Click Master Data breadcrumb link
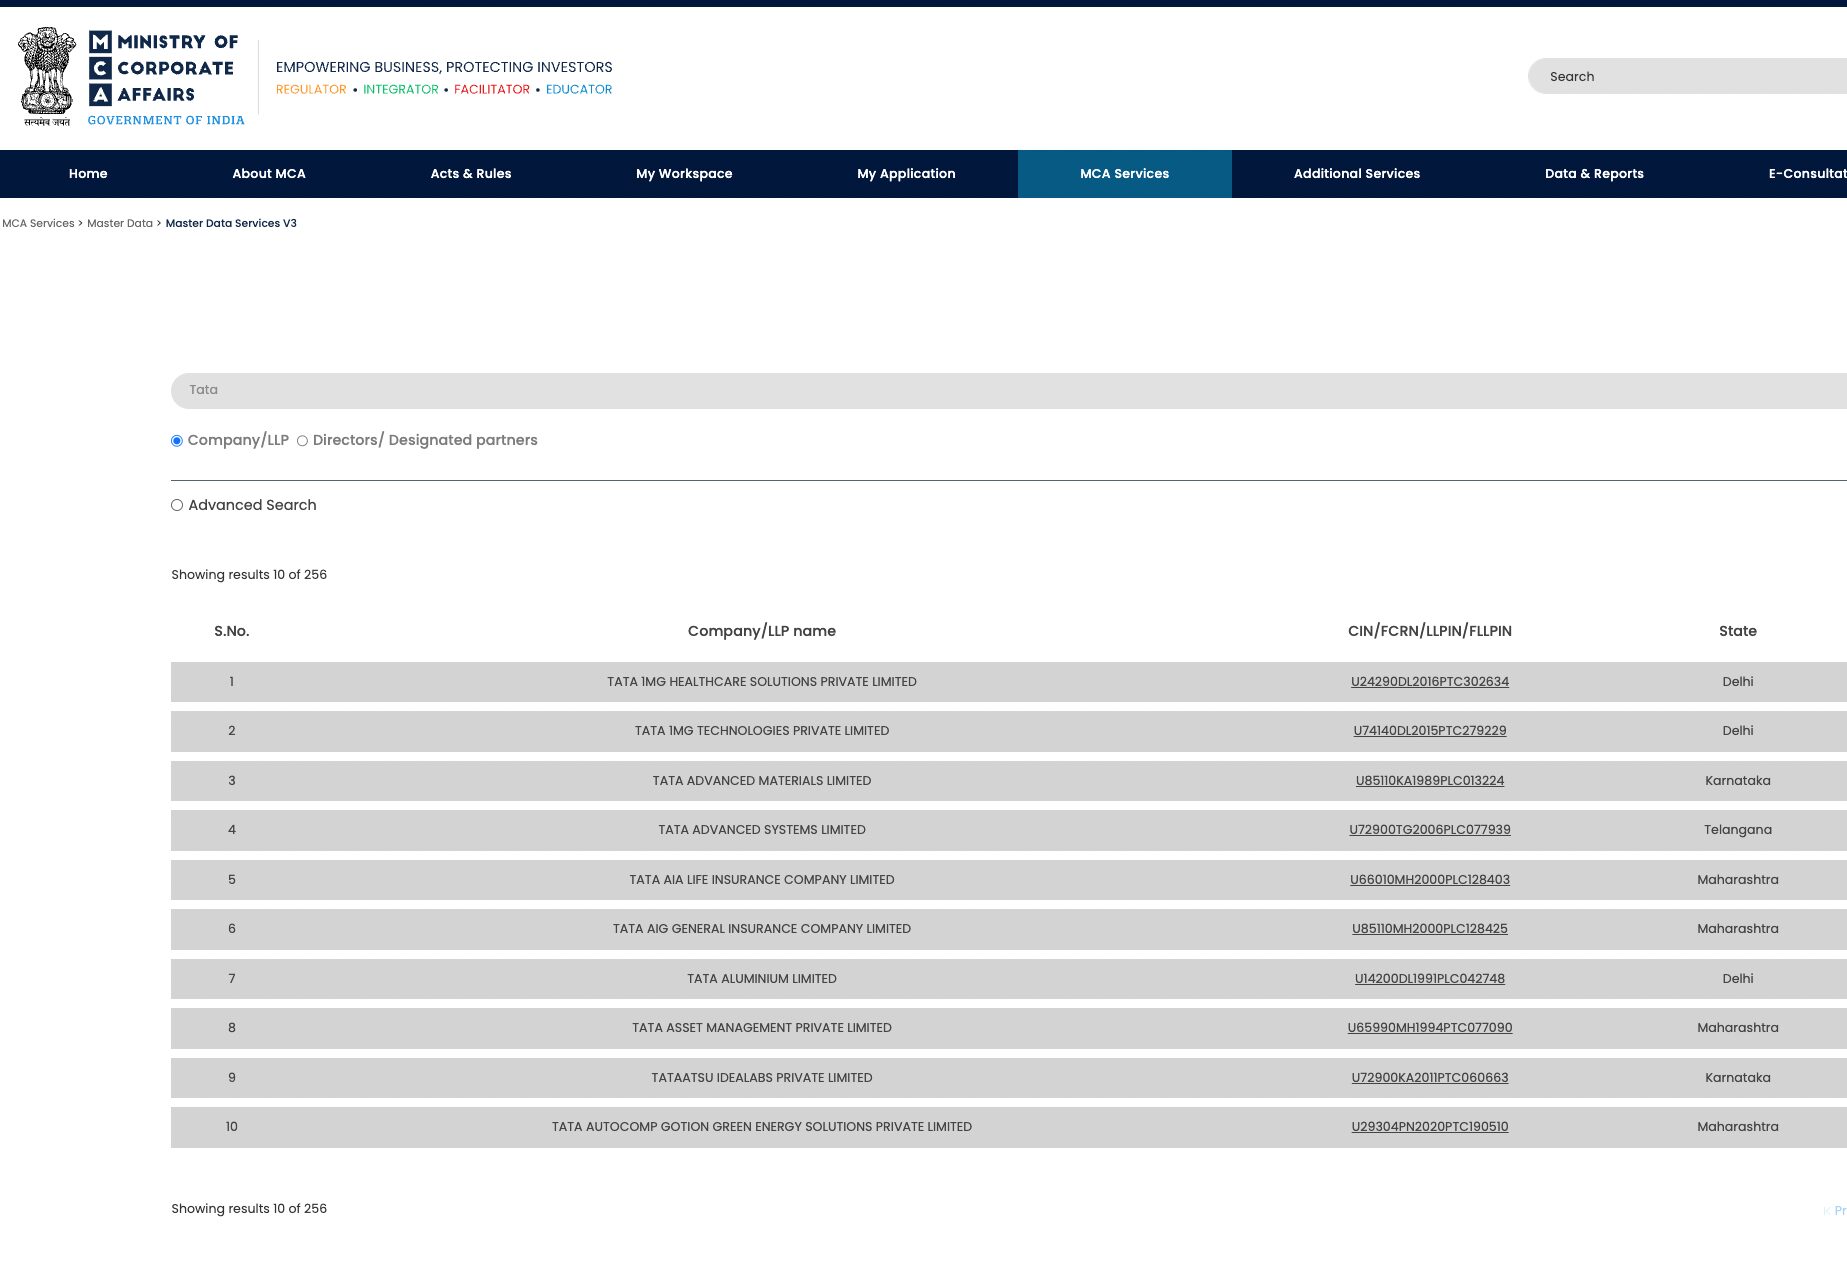 coord(120,224)
